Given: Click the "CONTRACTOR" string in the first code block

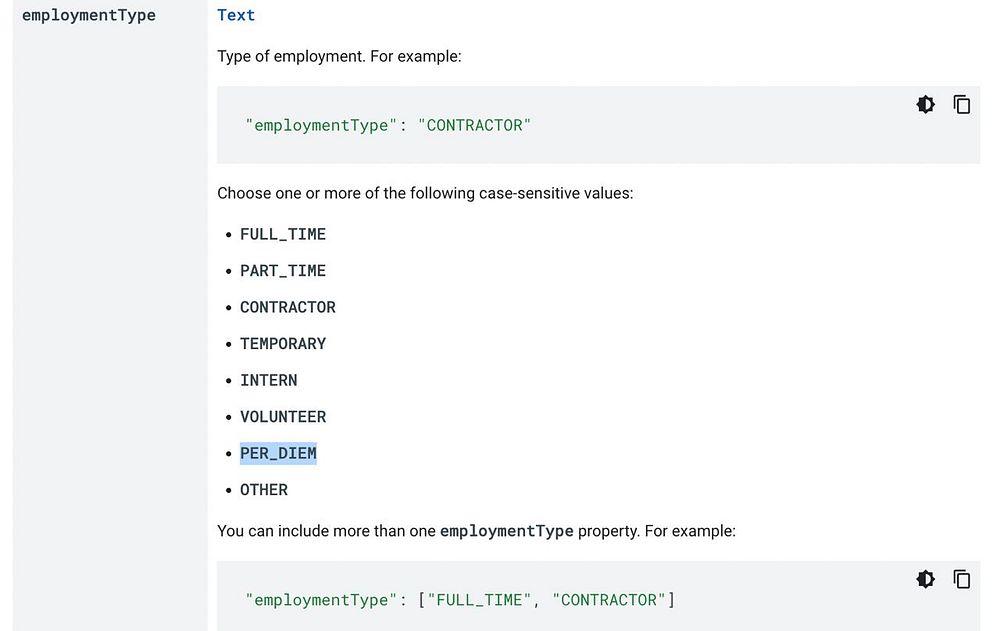Looking at the screenshot, I should click(474, 126).
